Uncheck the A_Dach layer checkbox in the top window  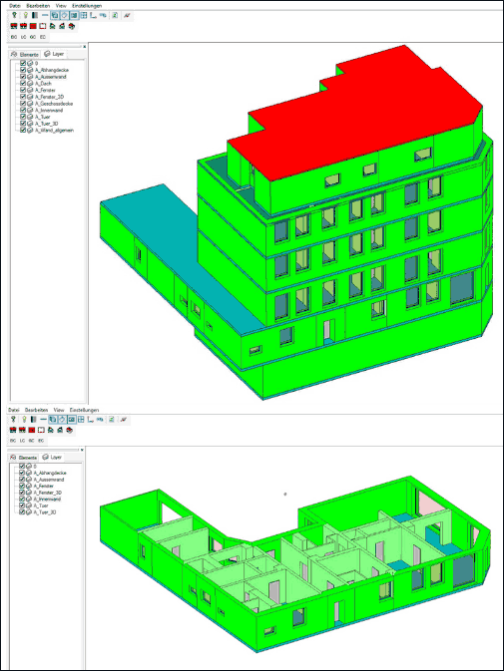click(23, 83)
